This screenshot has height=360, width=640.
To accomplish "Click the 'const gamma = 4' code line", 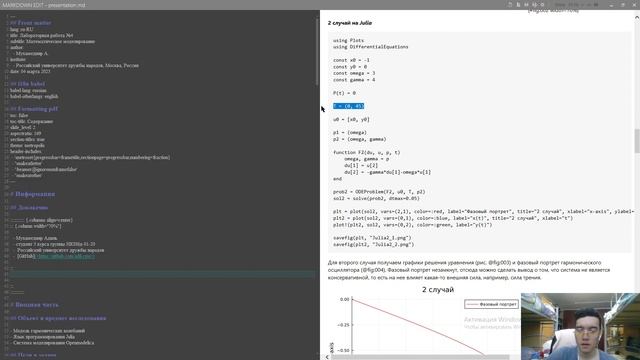I will click(354, 80).
